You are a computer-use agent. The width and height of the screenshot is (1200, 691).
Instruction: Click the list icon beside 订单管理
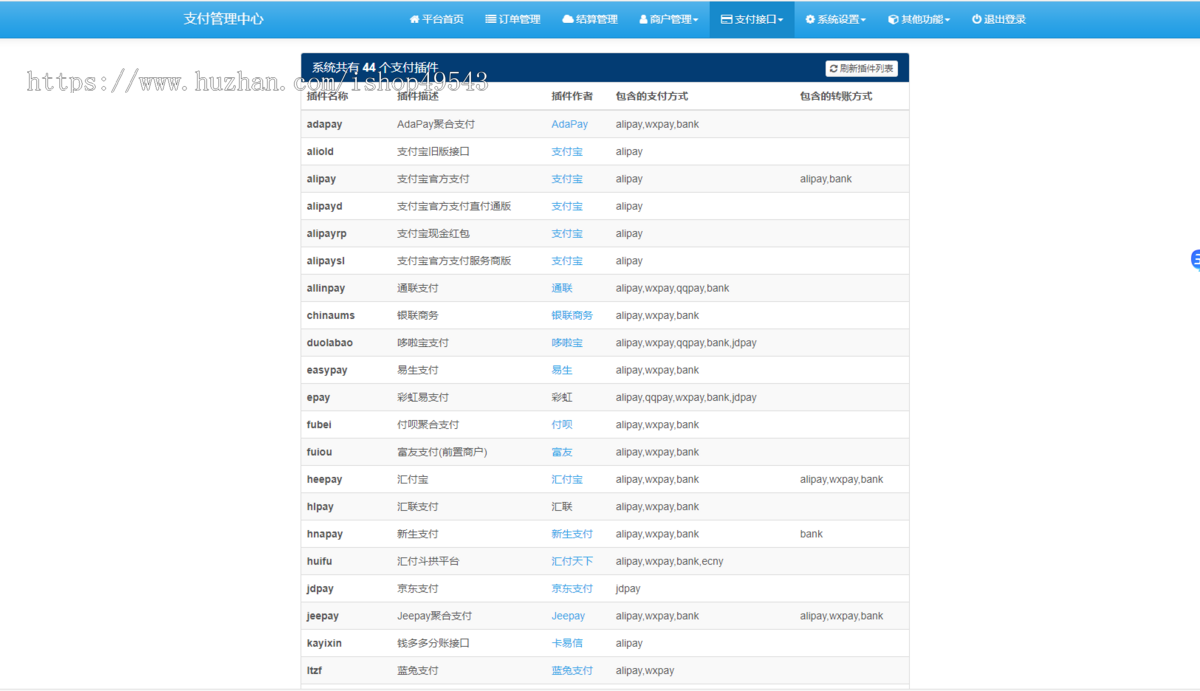click(491, 19)
